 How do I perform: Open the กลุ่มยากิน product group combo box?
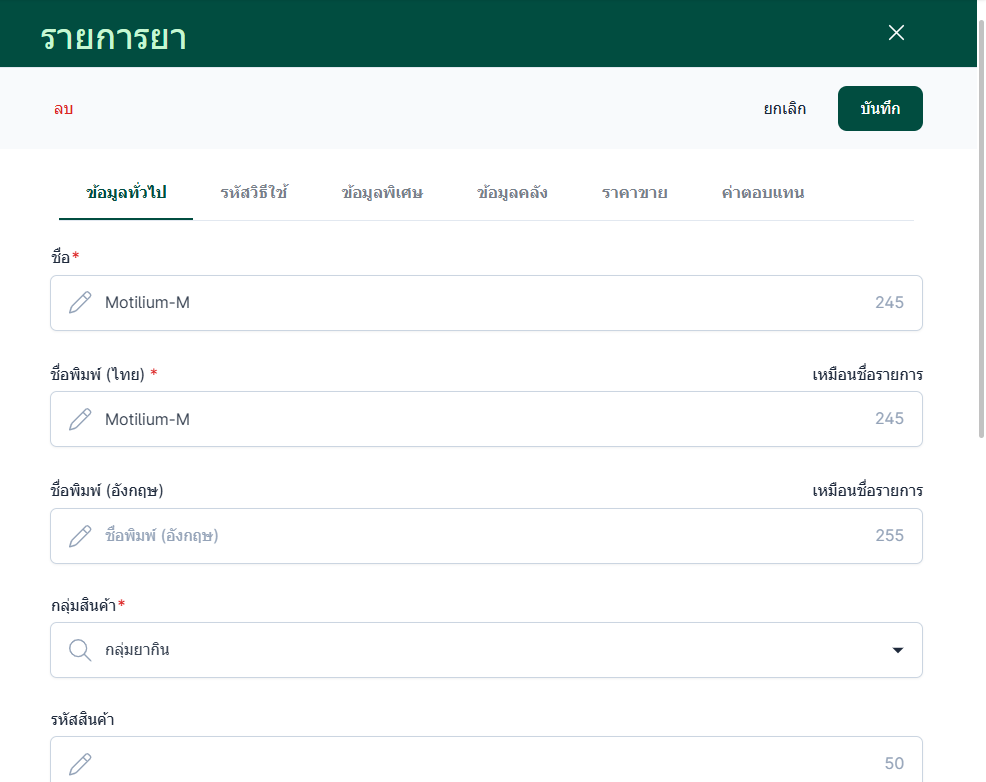[x=486, y=650]
